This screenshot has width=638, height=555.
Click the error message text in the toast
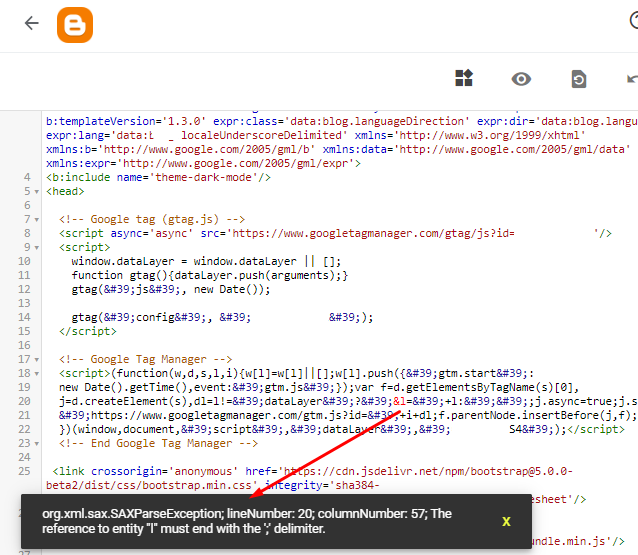(x=247, y=521)
